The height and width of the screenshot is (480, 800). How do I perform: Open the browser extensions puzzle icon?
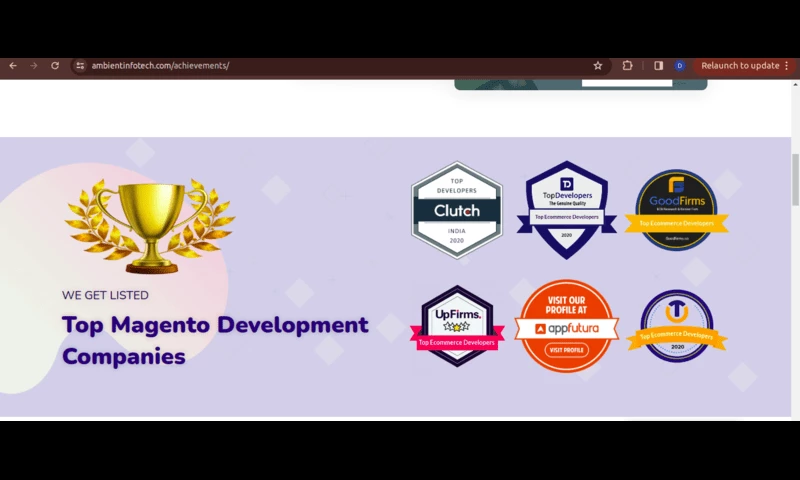(x=627, y=66)
